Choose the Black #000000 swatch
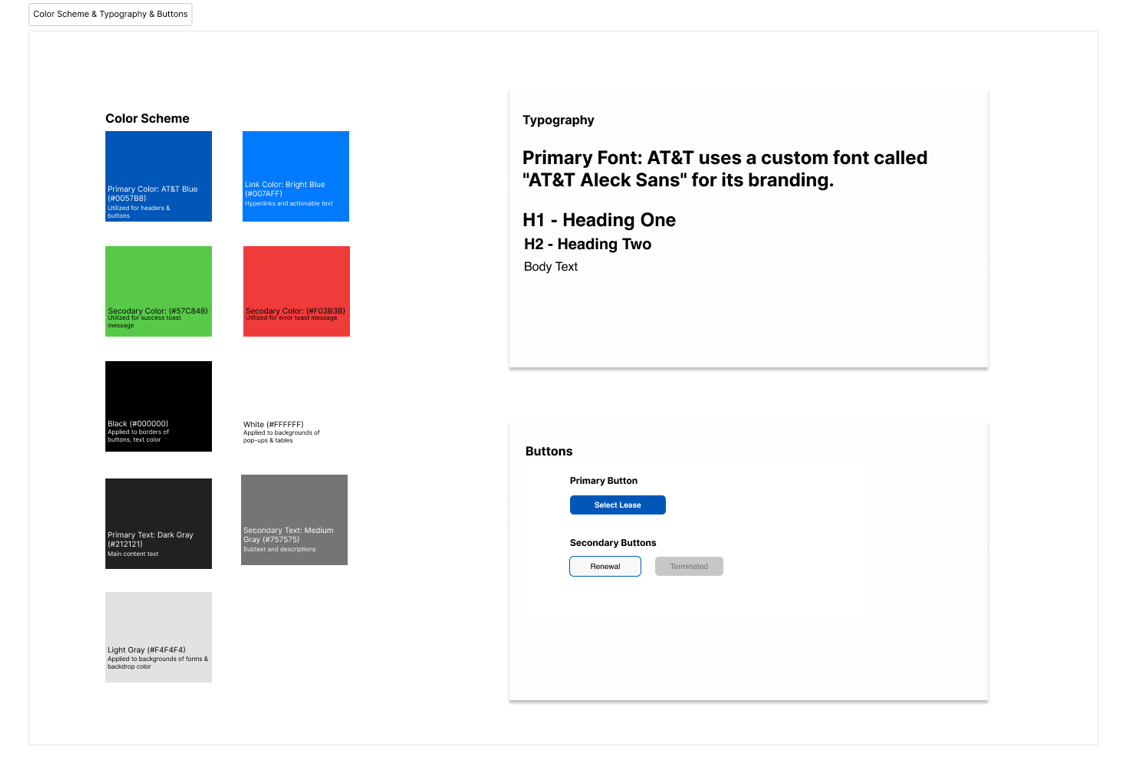 [x=158, y=406]
